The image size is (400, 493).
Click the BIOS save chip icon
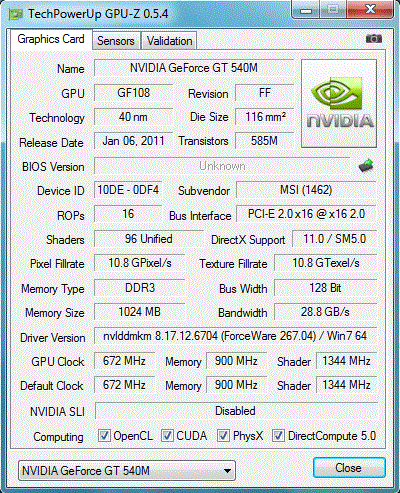tap(366, 165)
